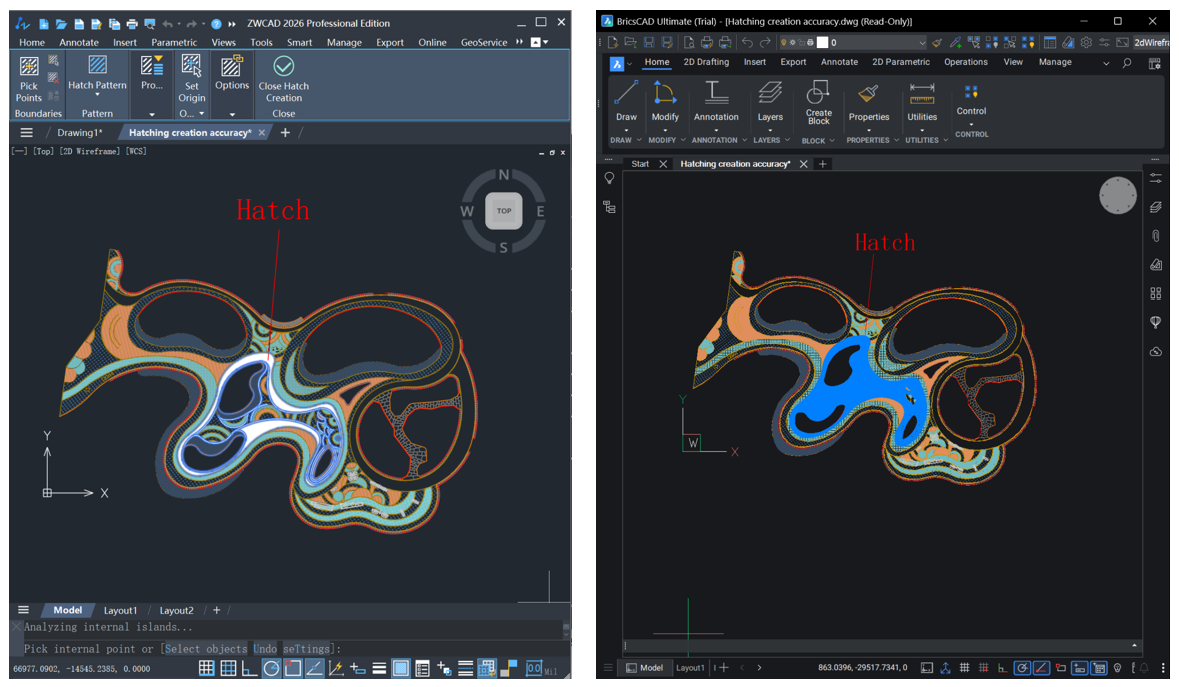Click Set Origin hatch tool in ZWCAD
The height and width of the screenshot is (687, 1179).
[192, 79]
